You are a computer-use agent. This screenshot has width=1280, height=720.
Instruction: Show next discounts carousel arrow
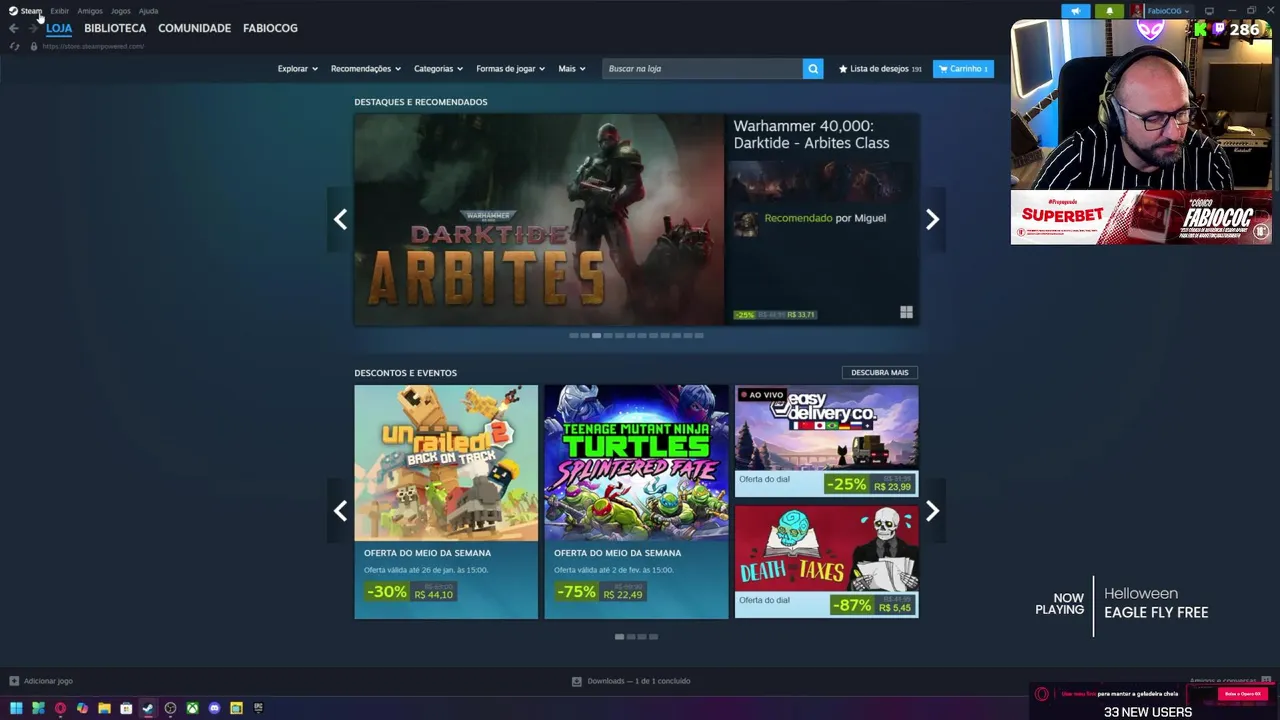click(x=932, y=511)
